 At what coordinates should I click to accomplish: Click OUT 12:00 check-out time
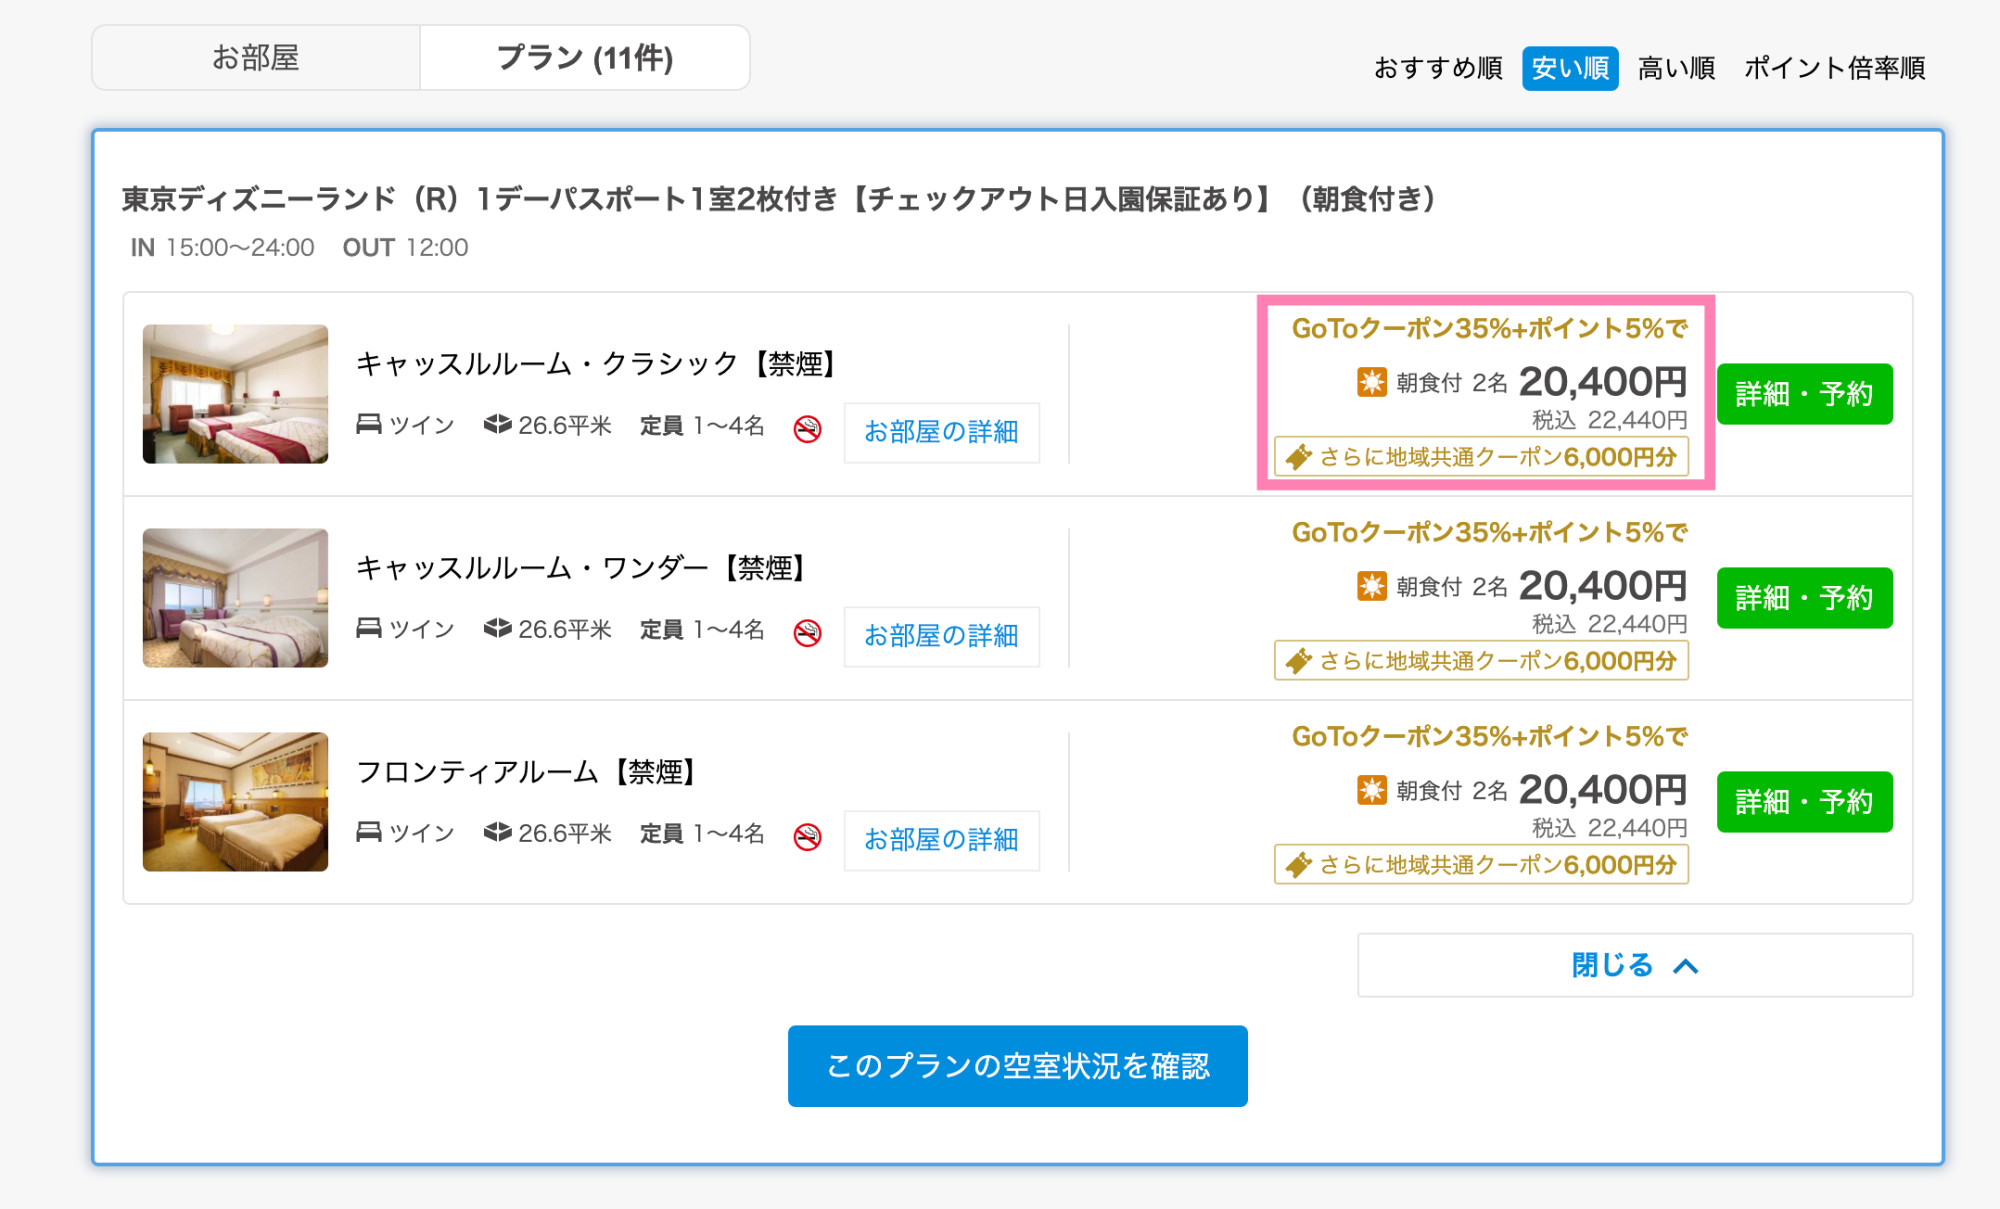click(x=405, y=247)
